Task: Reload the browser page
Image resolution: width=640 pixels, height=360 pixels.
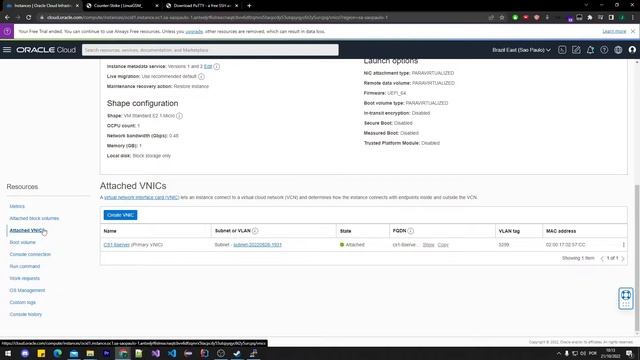Action: click(x=29, y=18)
